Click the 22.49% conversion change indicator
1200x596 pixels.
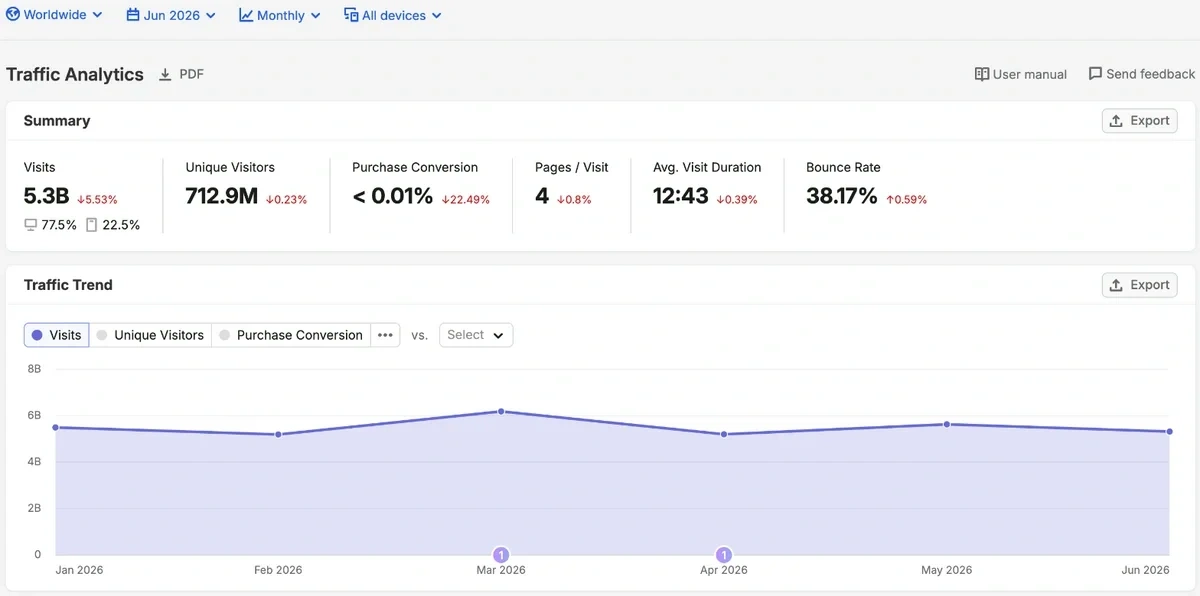point(466,200)
